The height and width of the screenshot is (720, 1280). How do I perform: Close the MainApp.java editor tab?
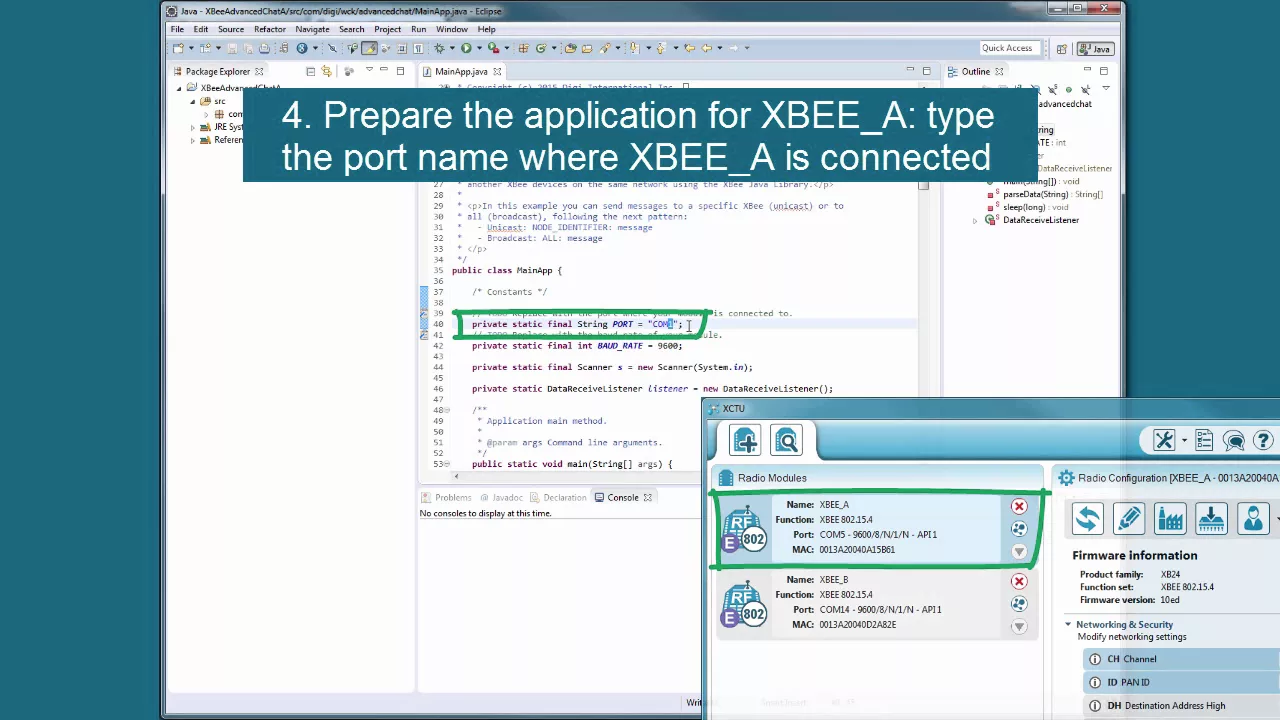497,71
